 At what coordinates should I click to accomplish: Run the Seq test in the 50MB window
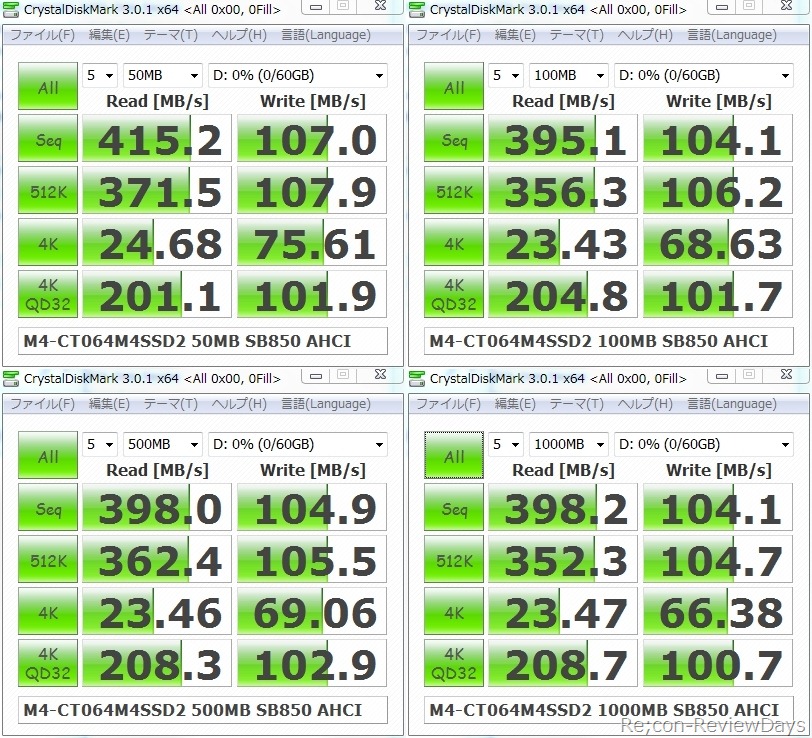click(48, 138)
